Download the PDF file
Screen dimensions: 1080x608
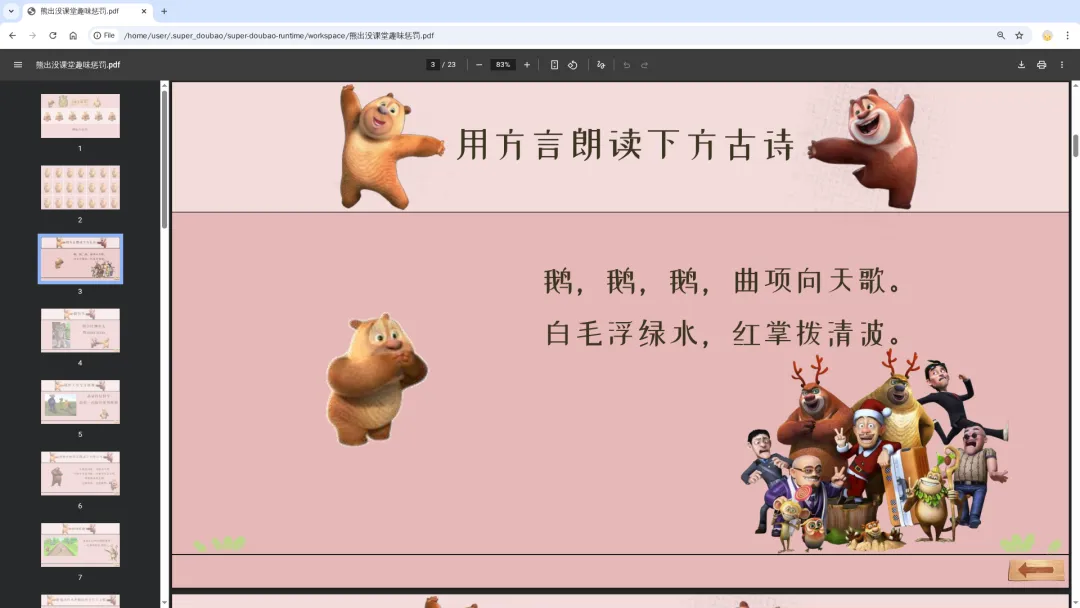coord(1021,65)
